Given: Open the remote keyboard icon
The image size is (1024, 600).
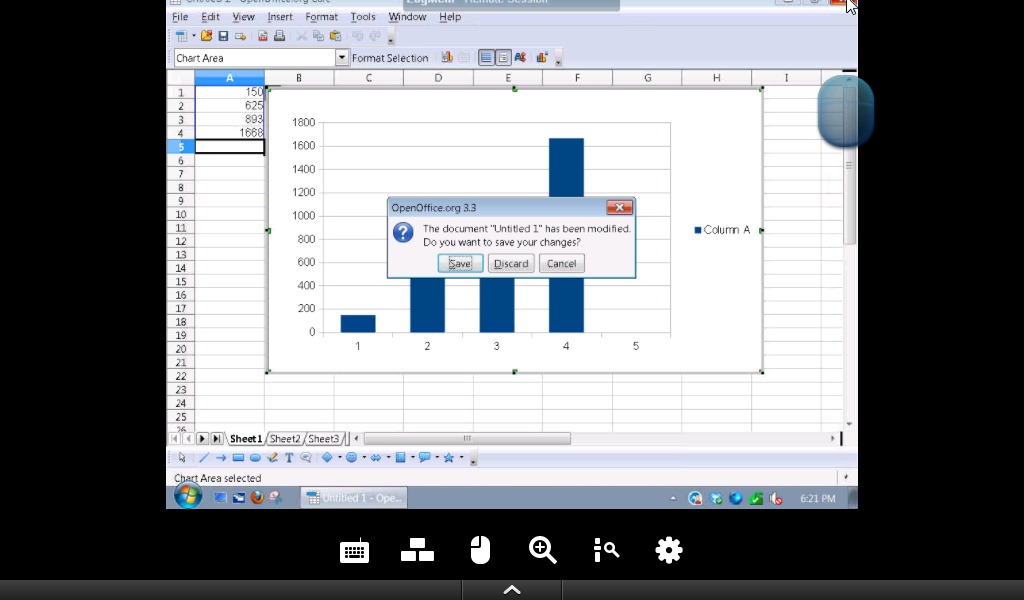Looking at the screenshot, I should (354, 551).
